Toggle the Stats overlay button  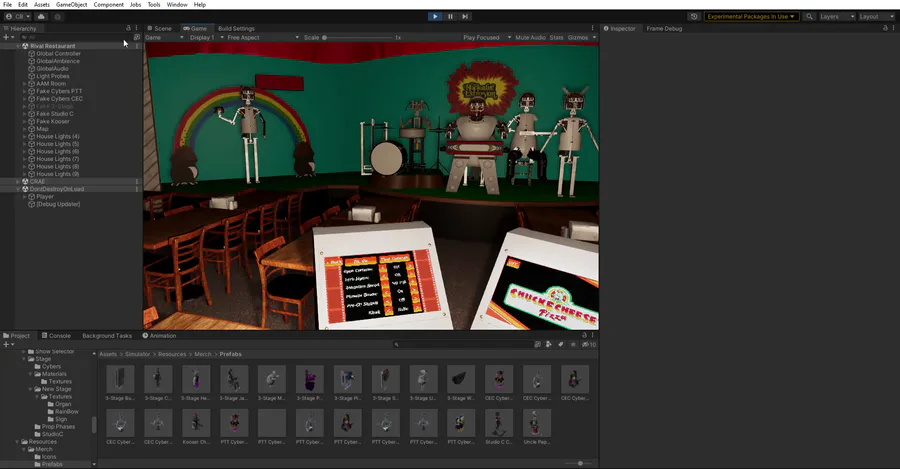coord(556,37)
